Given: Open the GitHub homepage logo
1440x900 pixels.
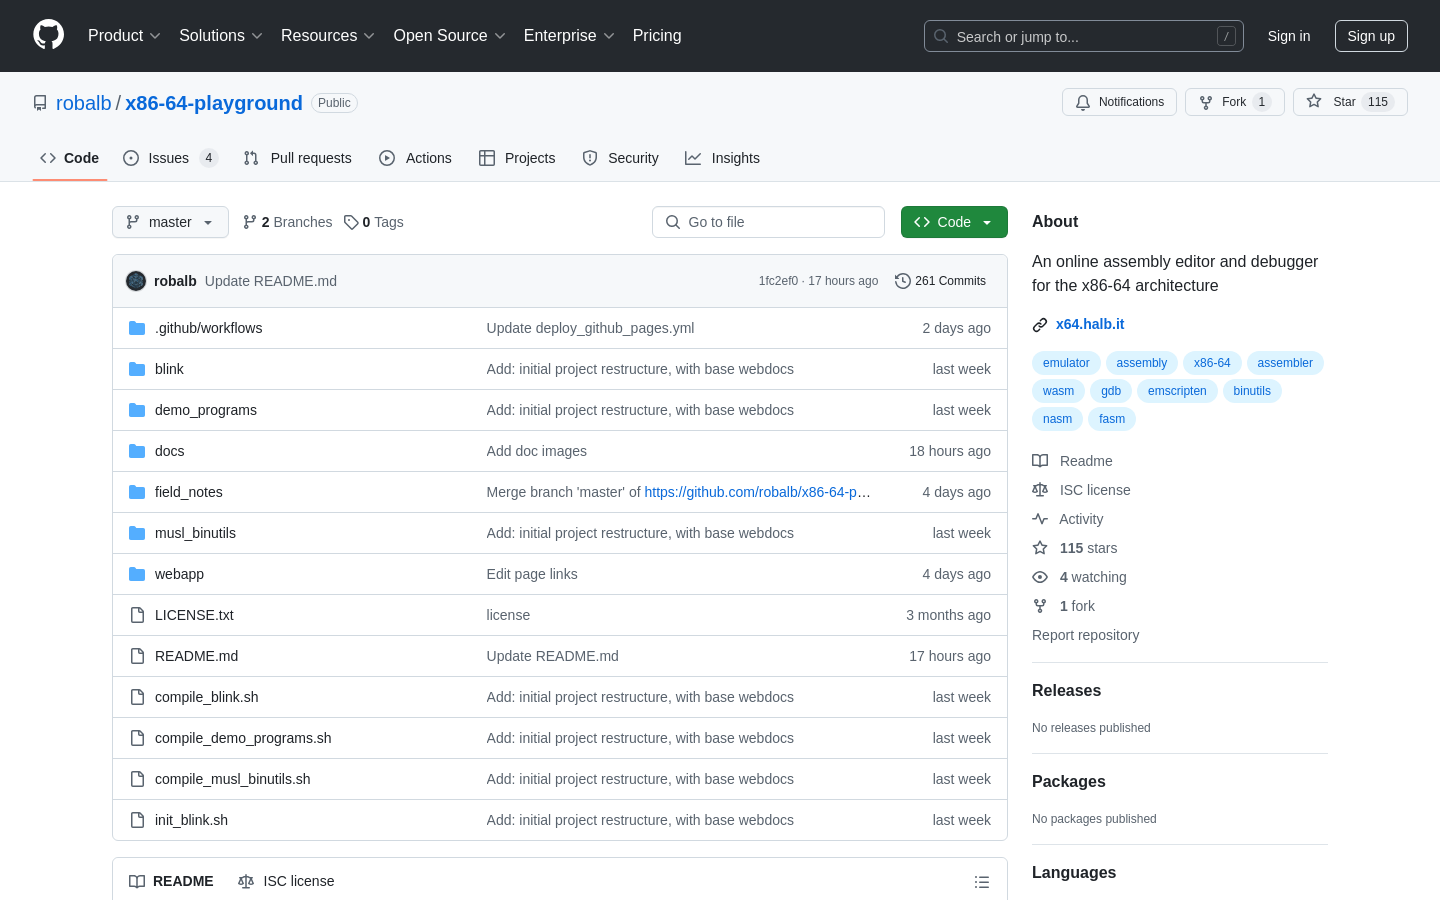Looking at the screenshot, I should coord(48,35).
